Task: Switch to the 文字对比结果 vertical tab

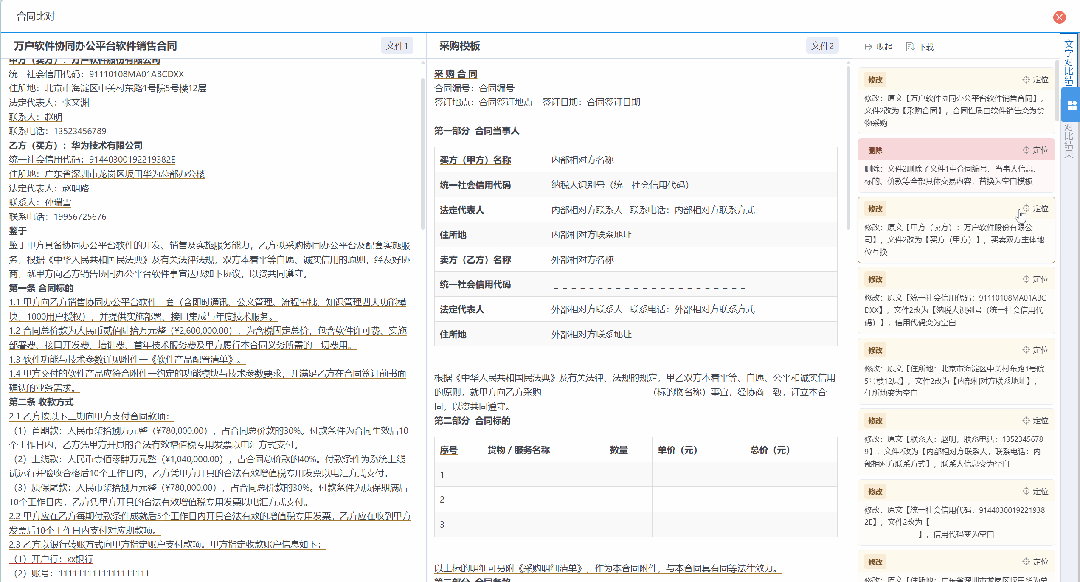Action: coord(1068,63)
